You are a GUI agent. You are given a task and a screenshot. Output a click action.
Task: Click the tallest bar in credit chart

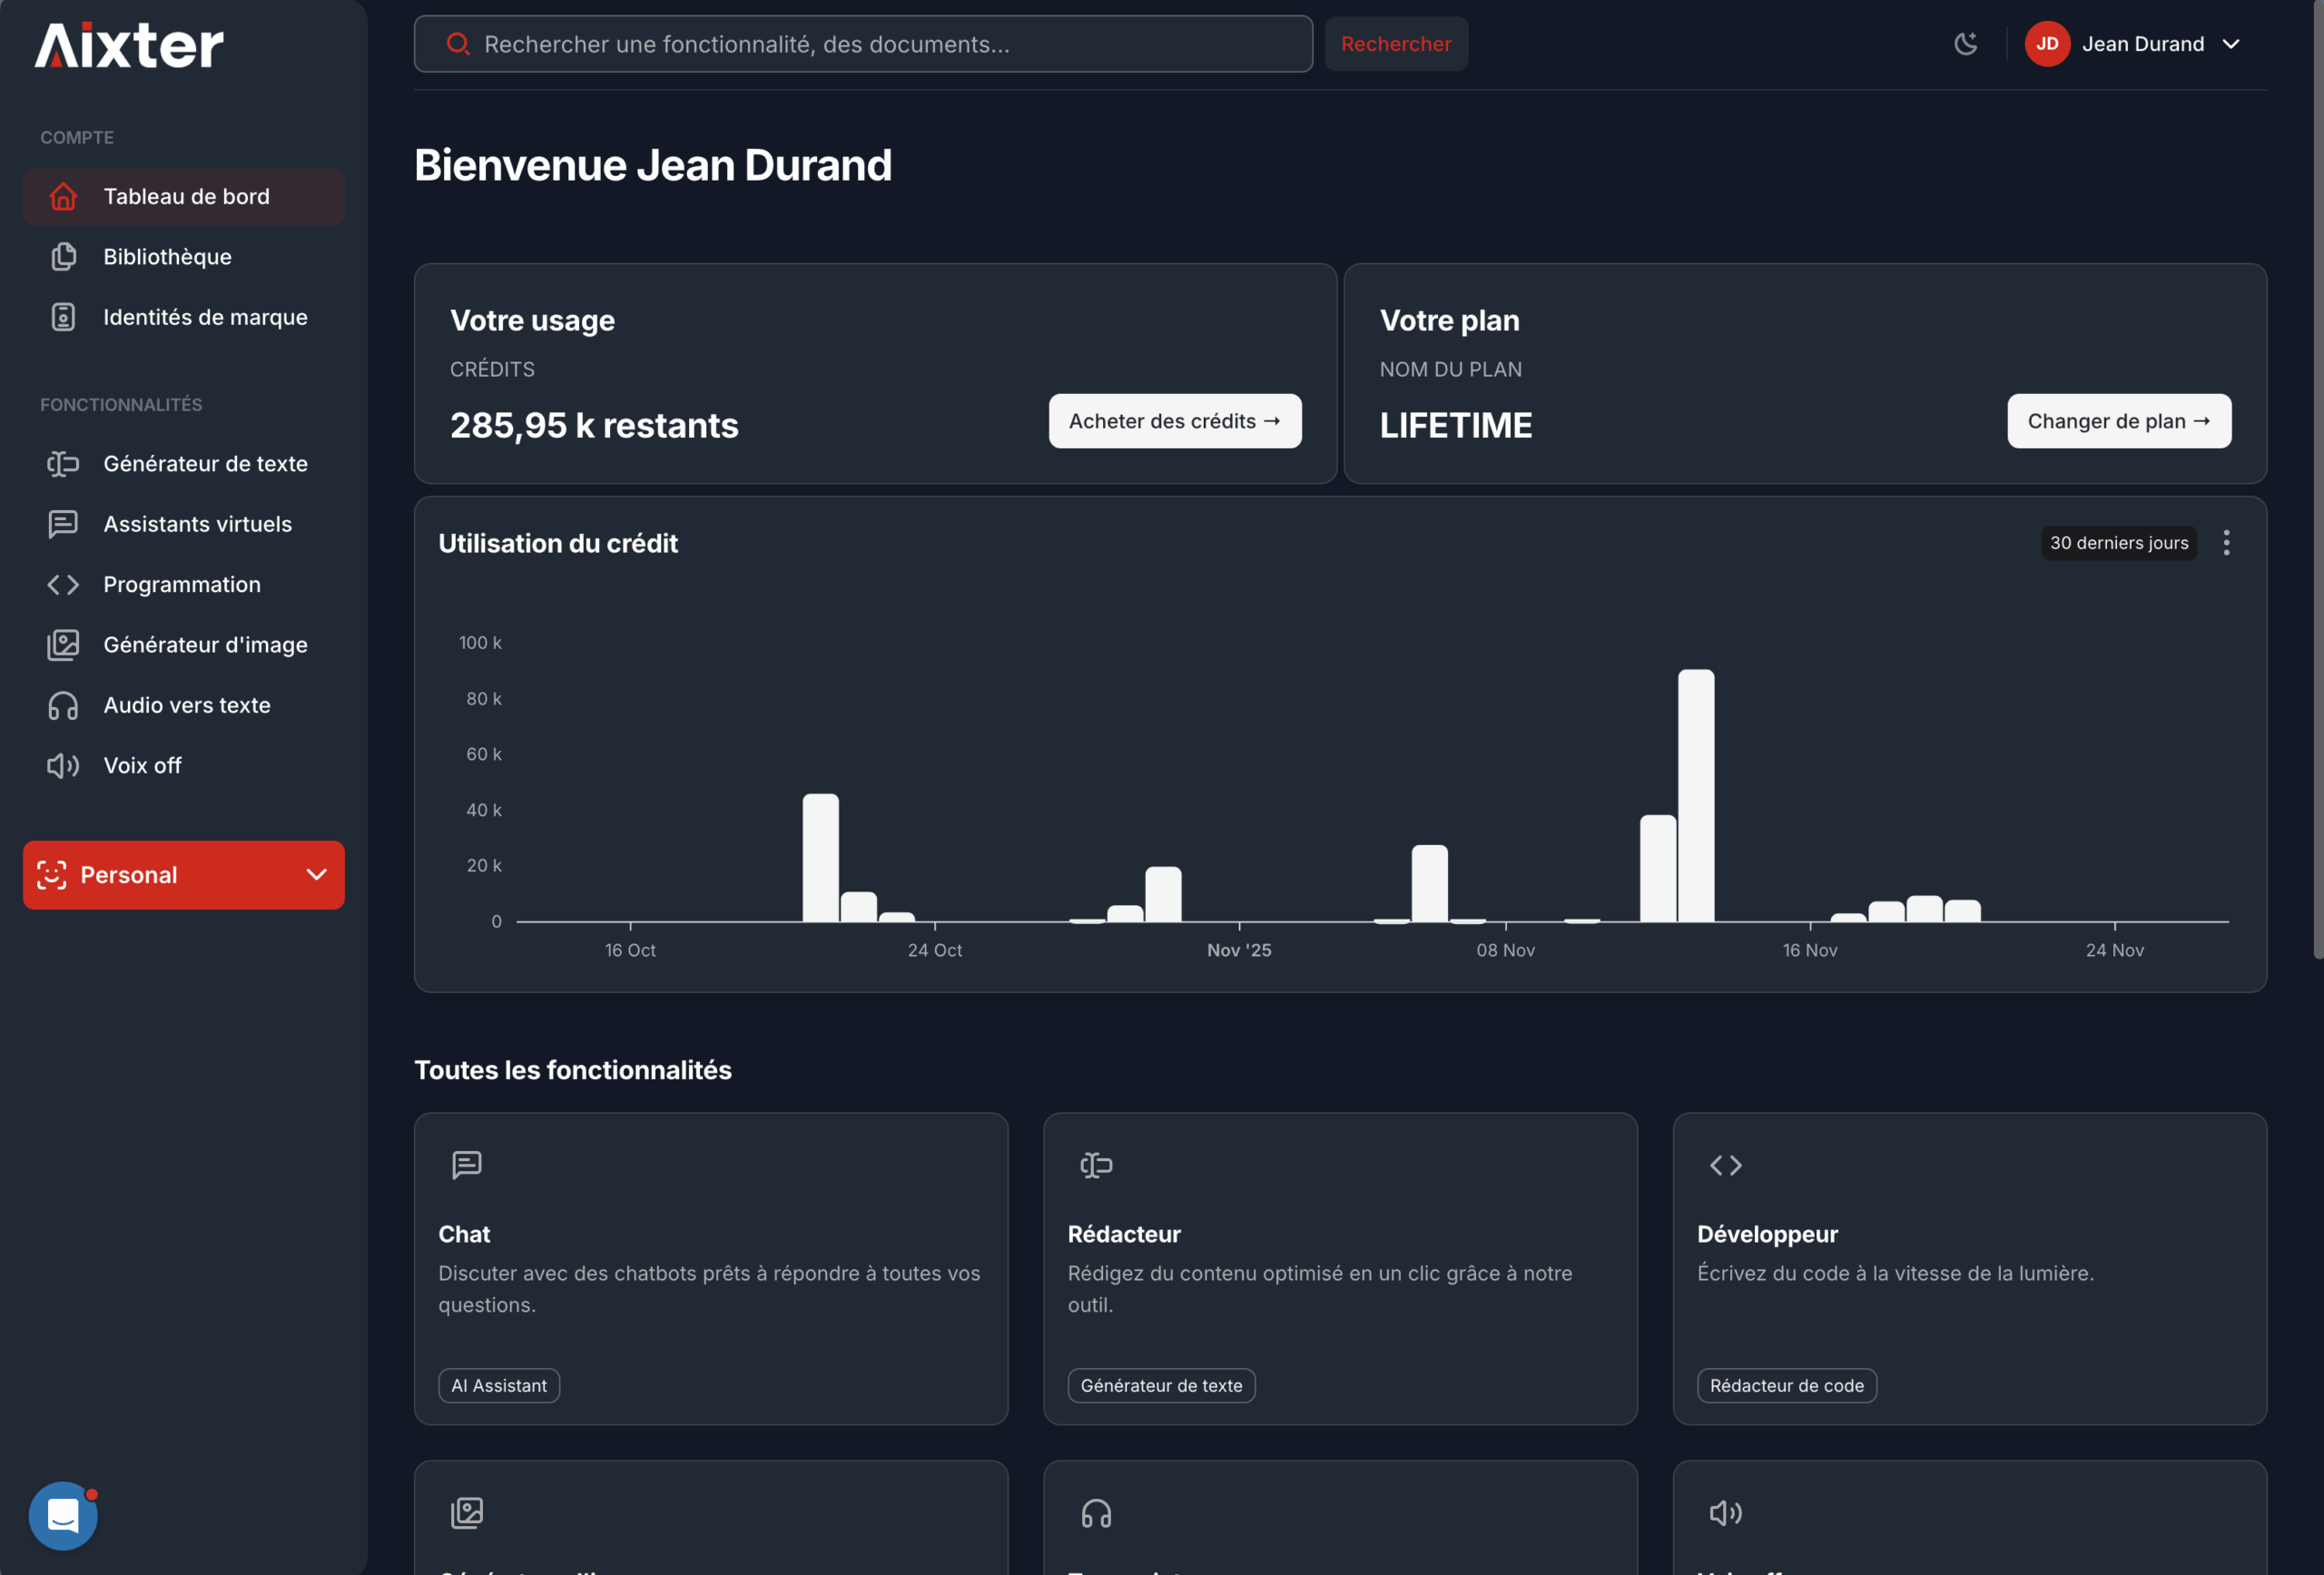pyautogui.click(x=1695, y=795)
